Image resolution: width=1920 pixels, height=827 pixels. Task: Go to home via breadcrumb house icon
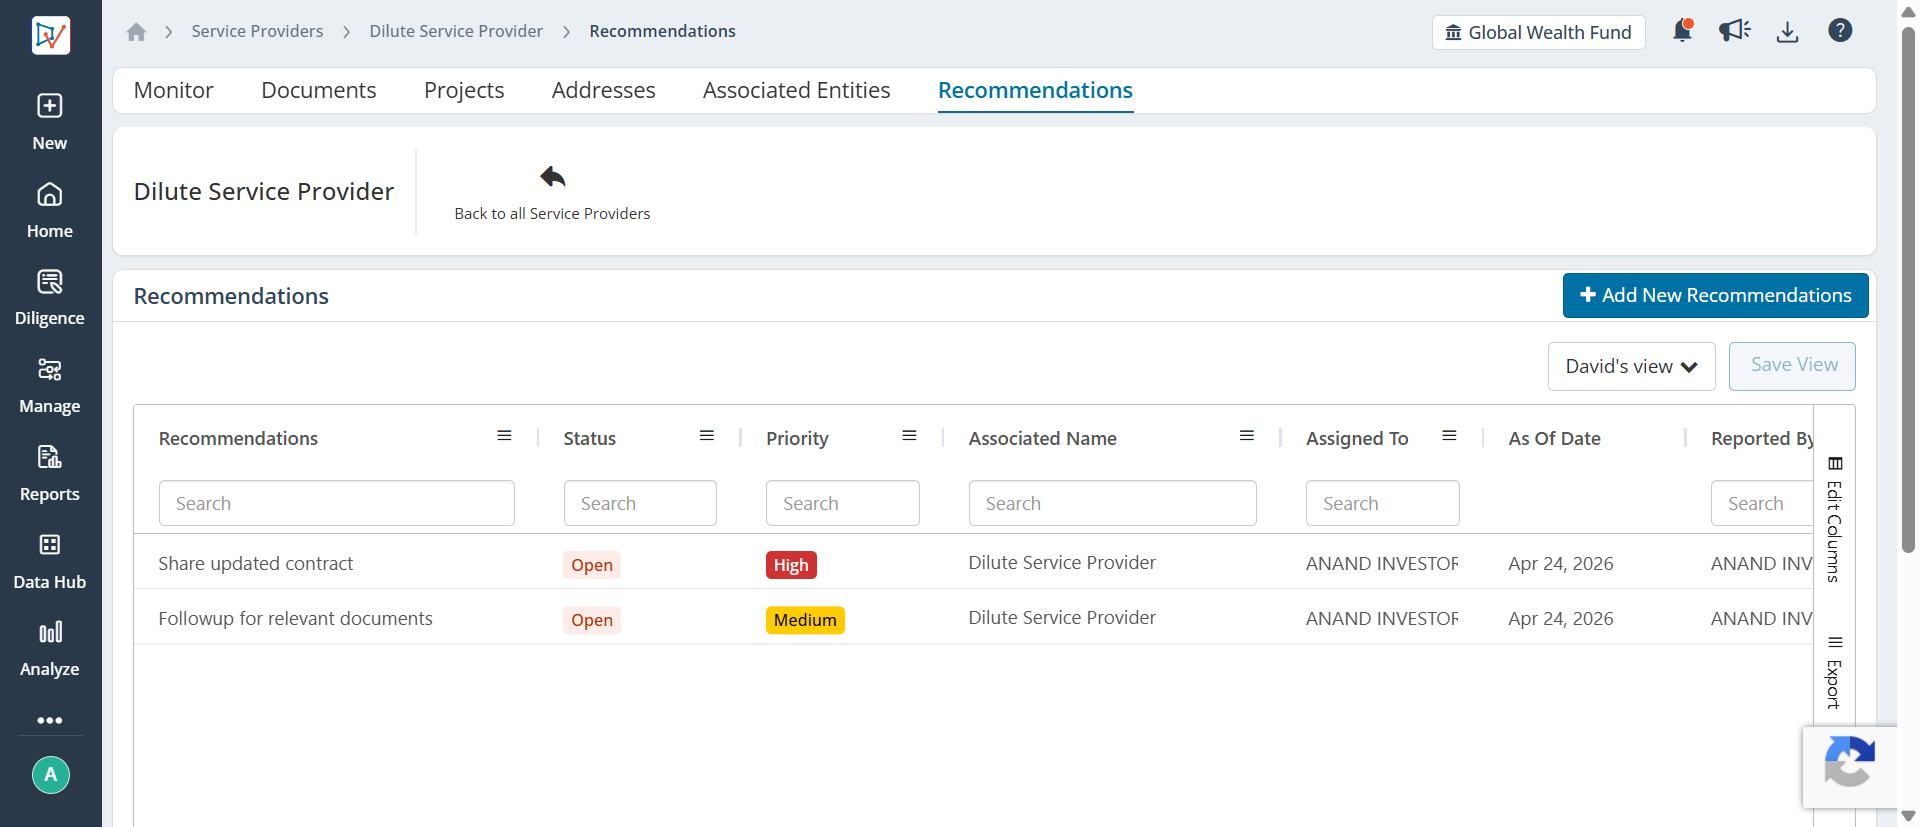click(x=136, y=32)
